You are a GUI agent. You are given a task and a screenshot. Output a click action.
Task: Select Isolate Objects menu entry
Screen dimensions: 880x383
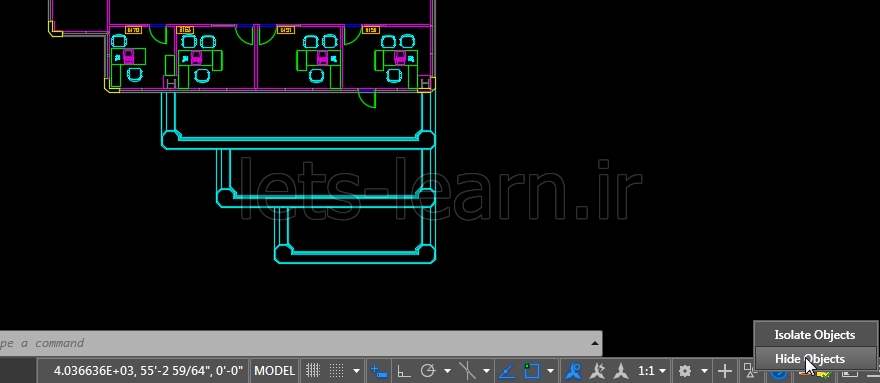point(814,335)
